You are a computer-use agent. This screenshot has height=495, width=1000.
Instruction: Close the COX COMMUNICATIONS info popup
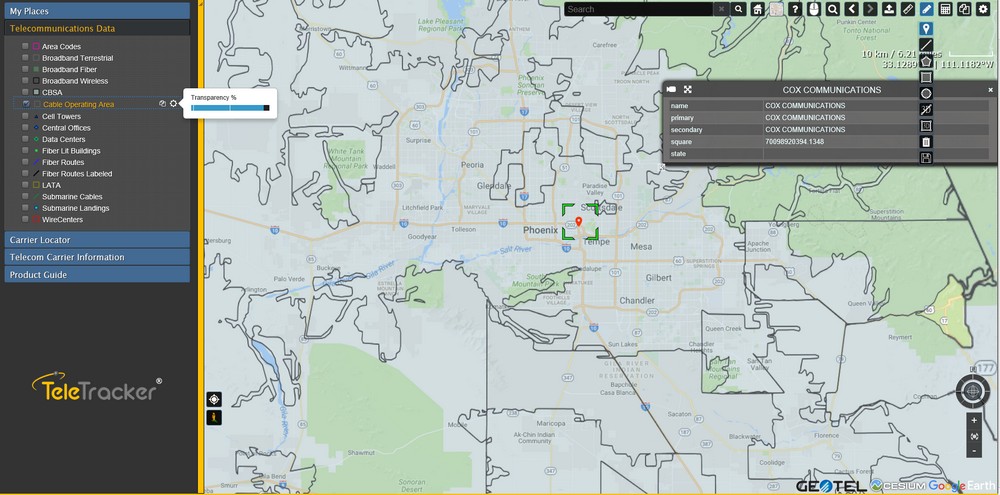click(990, 90)
